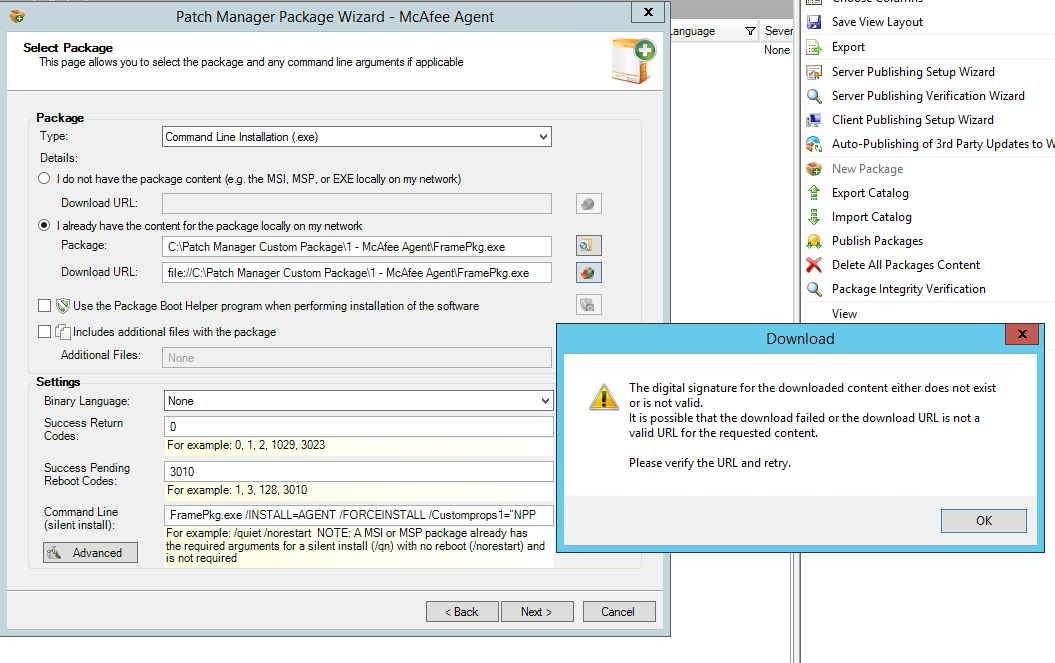The width and height of the screenshot is (1055, 663).
Task: Click the download icon next to the file:// URL
Action: click(x=589, y=273)
